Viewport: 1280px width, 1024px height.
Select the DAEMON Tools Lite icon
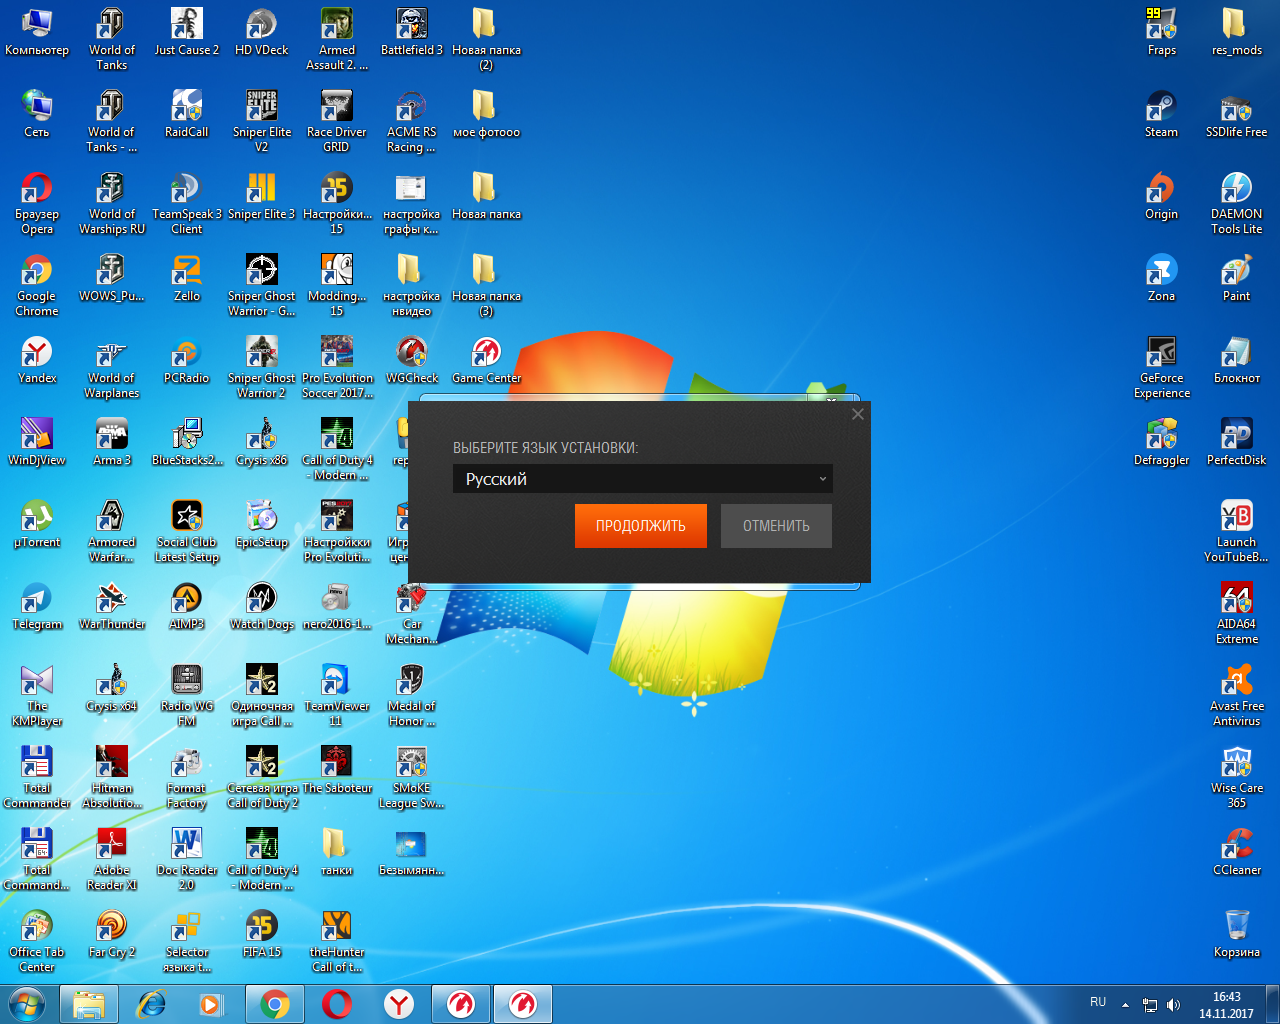[x=1236, y=203]
